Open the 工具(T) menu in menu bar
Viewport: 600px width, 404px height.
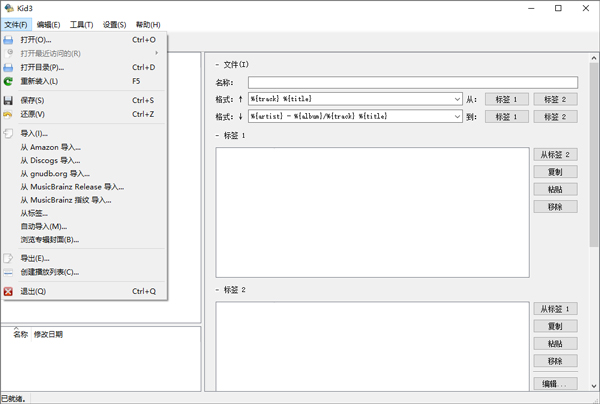[82, 24]
